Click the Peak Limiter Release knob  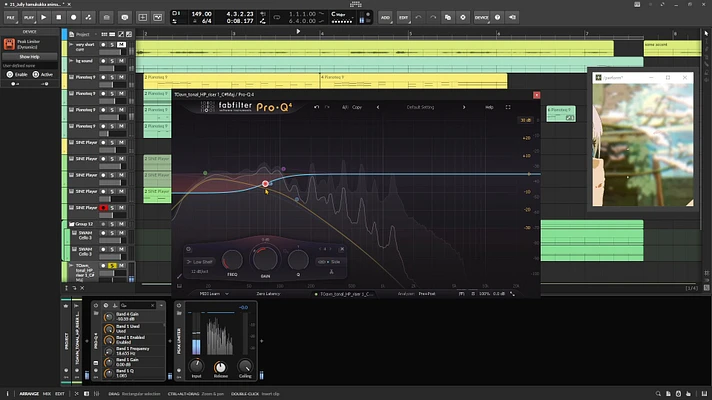[x=220, y=366]
